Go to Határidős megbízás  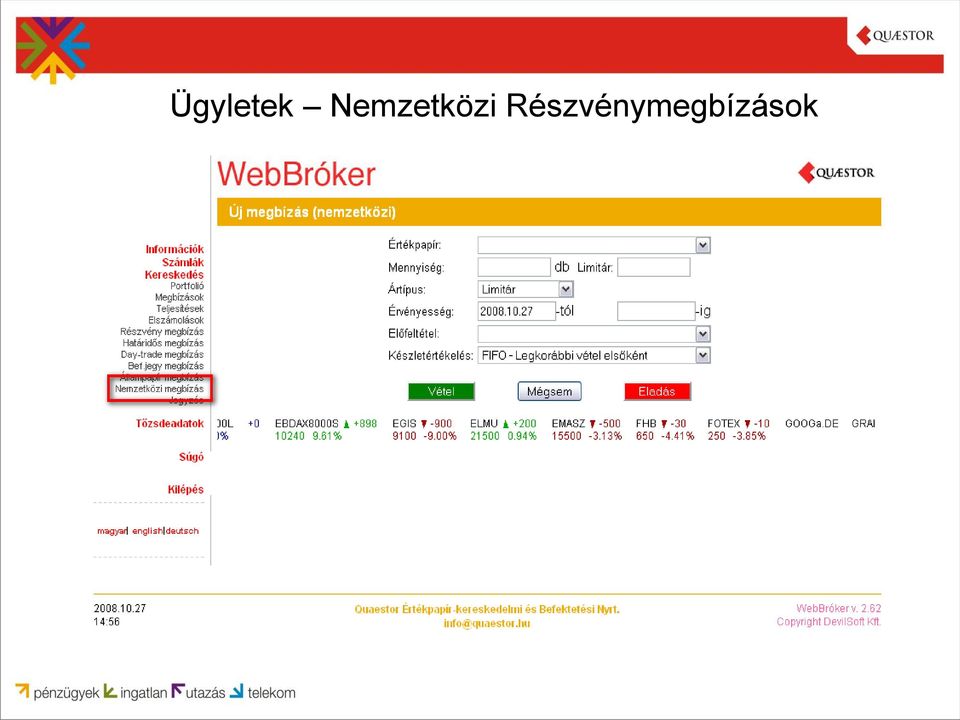click(x=163, y=343)
